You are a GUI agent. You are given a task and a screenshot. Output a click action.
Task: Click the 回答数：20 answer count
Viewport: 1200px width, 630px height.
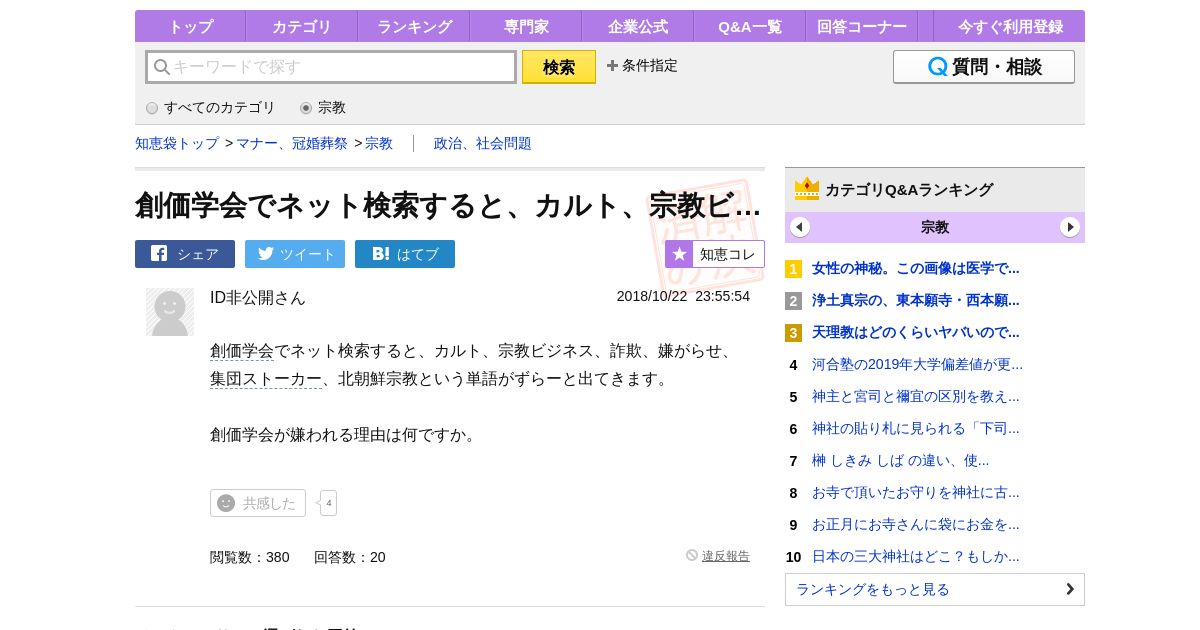coord(350,557)
